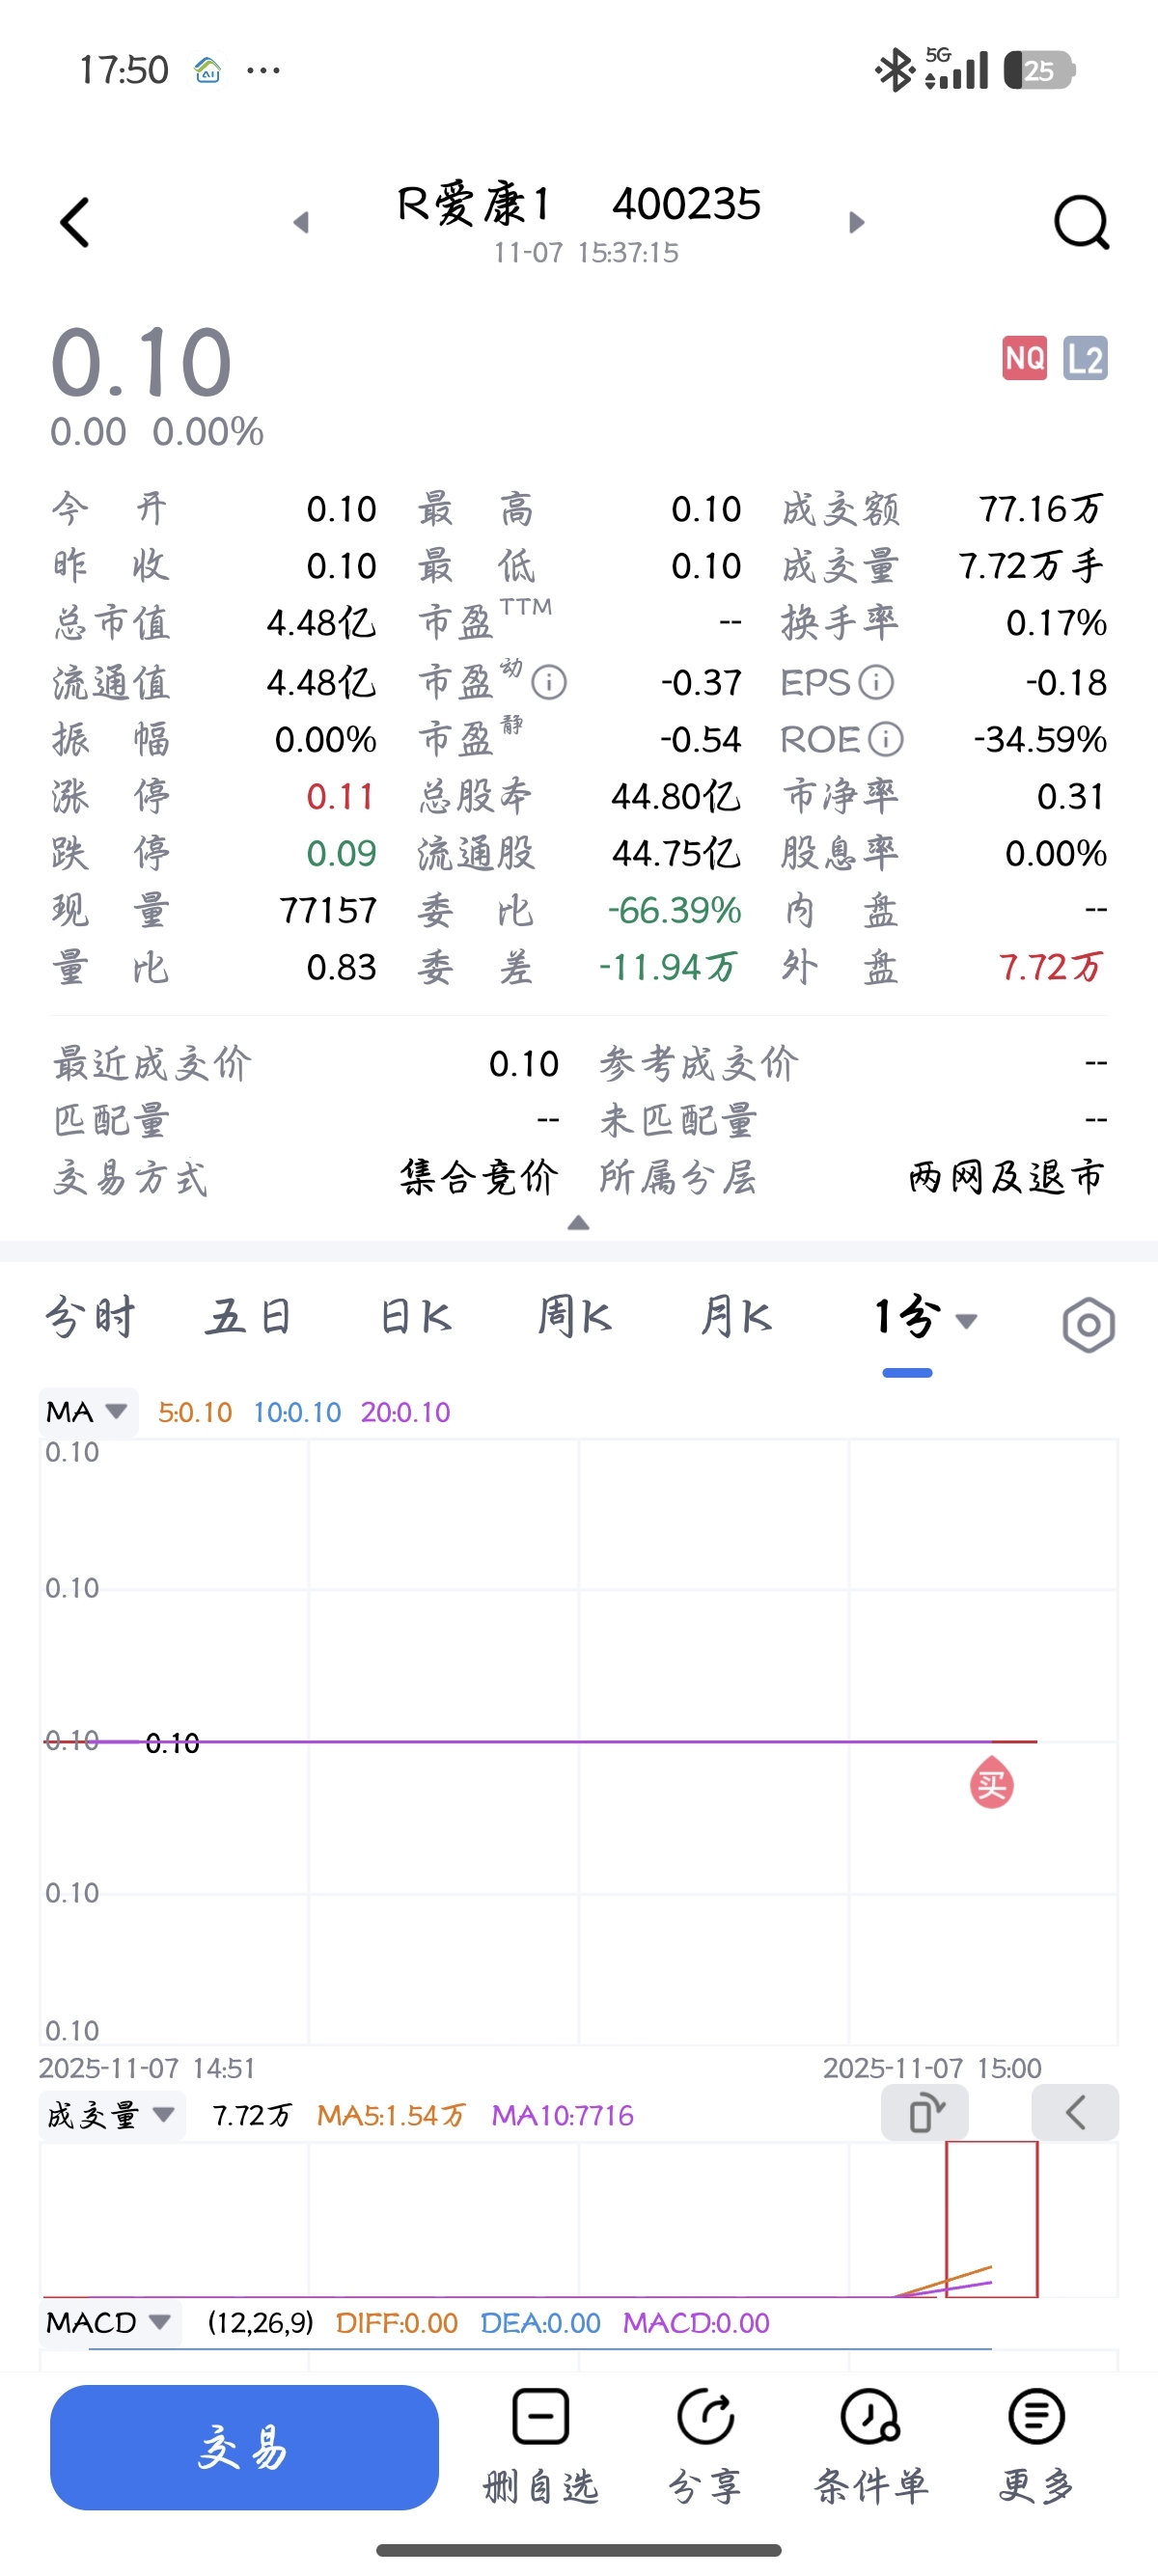
Task: Tap the info icon beside ROE
Action: click(x=885, y=740)
